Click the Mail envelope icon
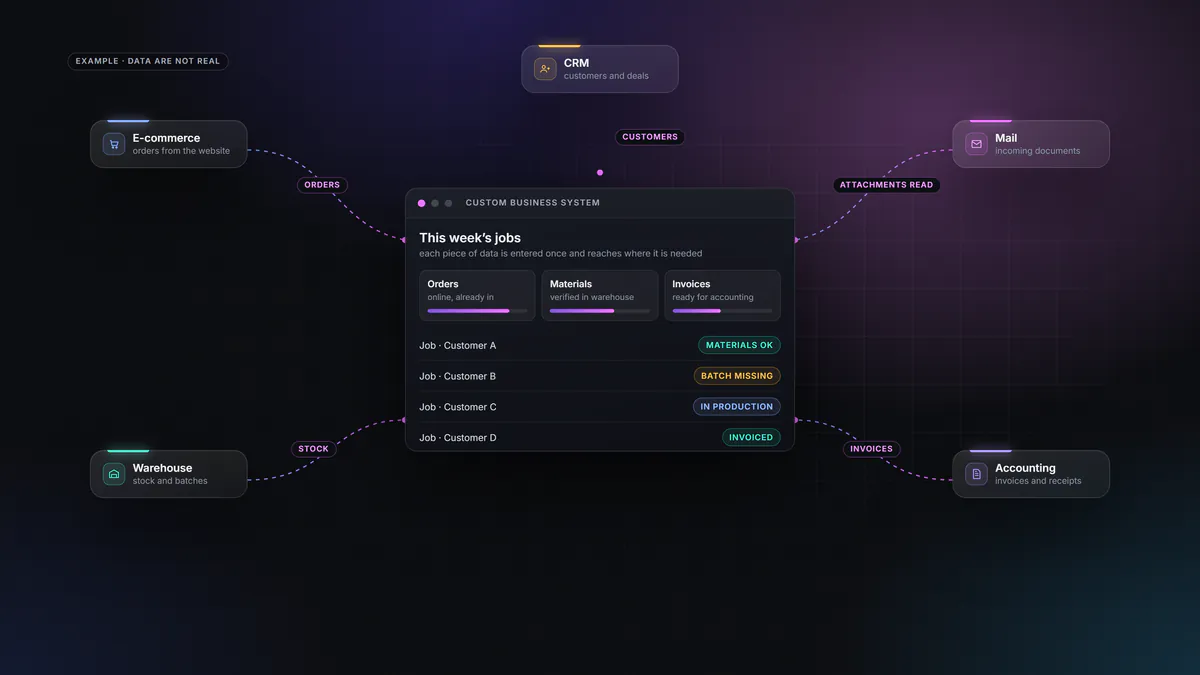Screen dimensions: 1200x675 click(976, 144)
